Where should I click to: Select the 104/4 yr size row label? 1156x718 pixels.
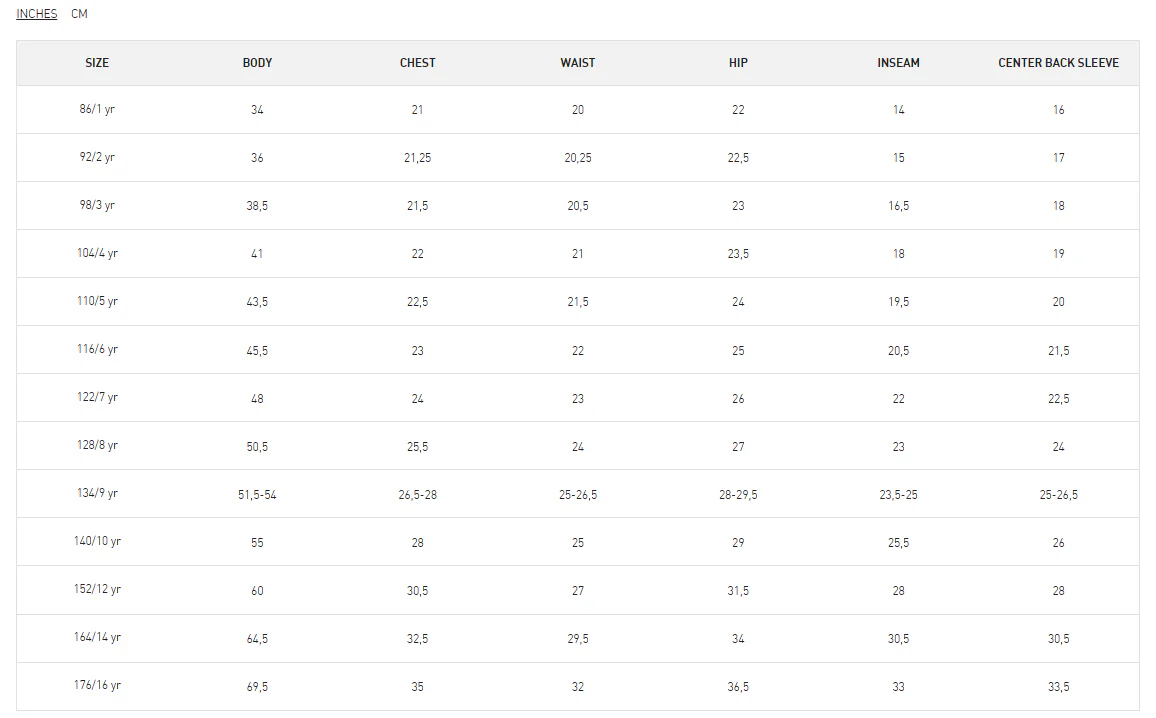[97, 253]
